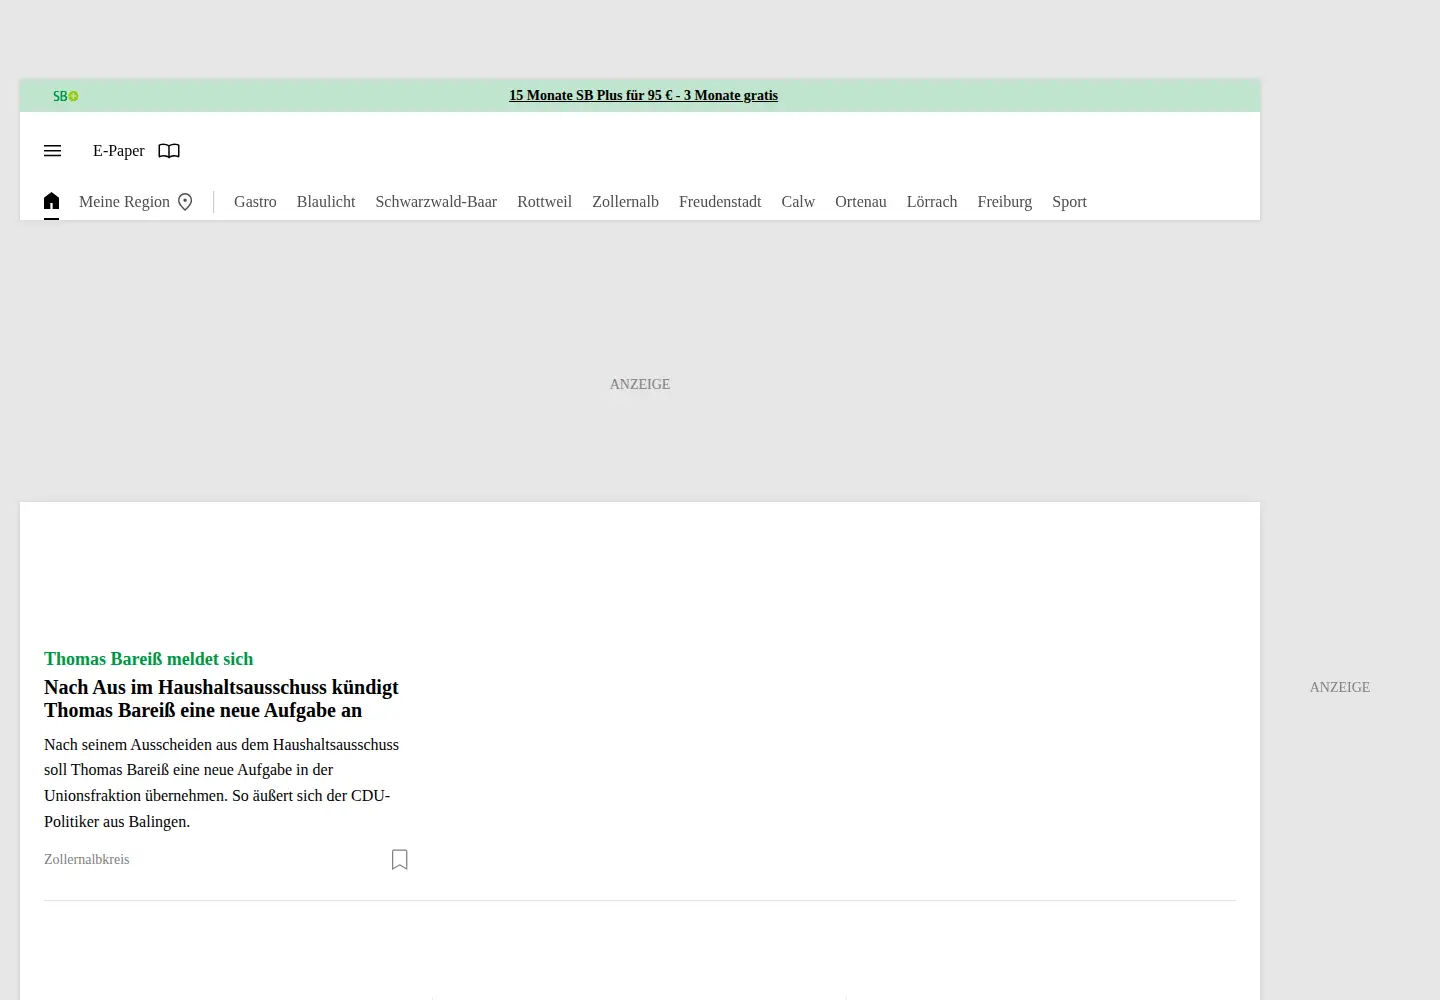Click the SB Plus logo
1440x1000 pixels.
click(x=65, y=96)
